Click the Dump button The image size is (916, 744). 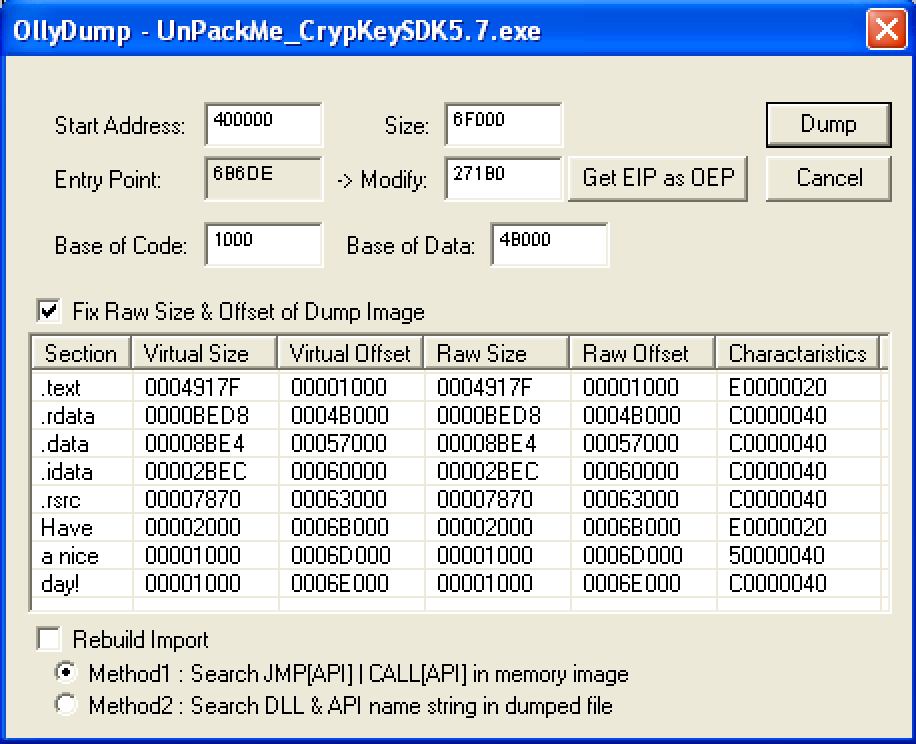click(x=828, y=124)
